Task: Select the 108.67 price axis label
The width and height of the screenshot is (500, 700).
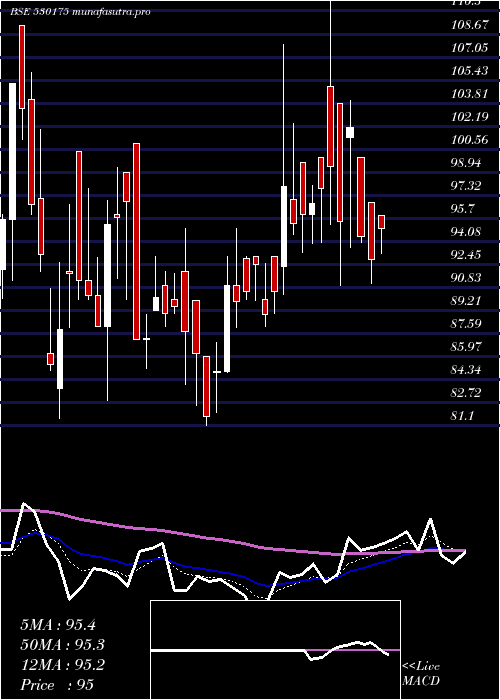Action: [x=469, y=25]
